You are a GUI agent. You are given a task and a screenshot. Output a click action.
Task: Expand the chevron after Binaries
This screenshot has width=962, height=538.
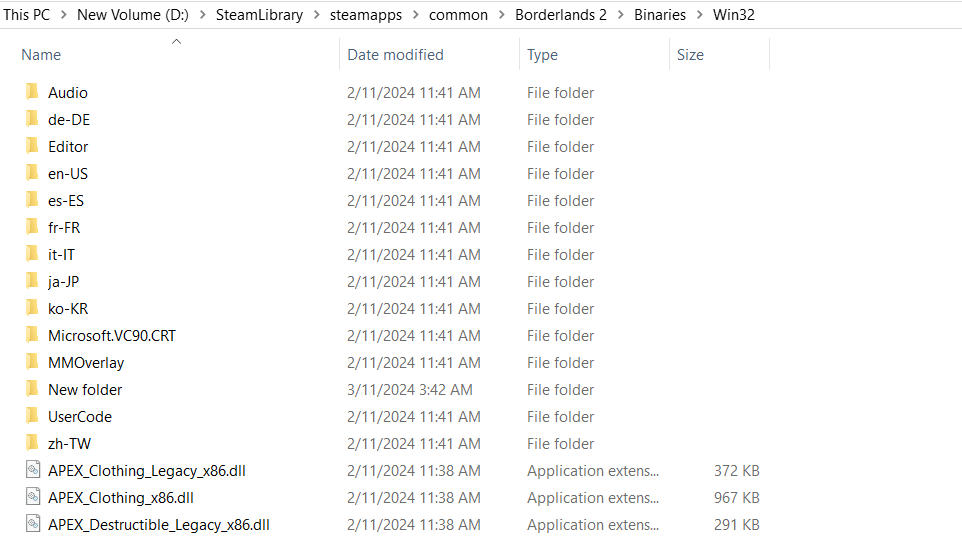click(699, 15)
